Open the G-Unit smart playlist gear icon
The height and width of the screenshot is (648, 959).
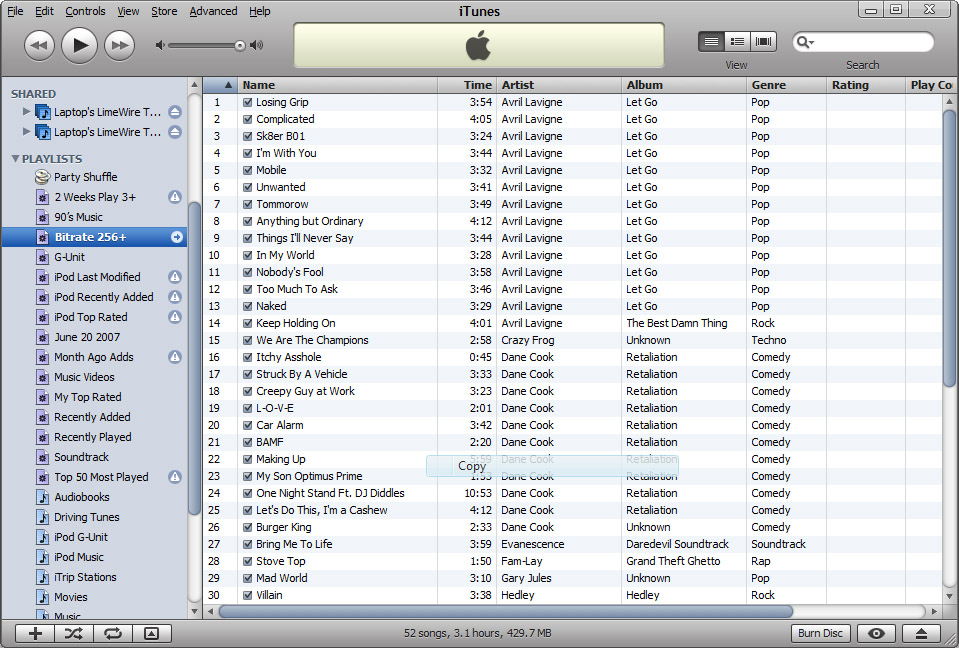[42, 257]
